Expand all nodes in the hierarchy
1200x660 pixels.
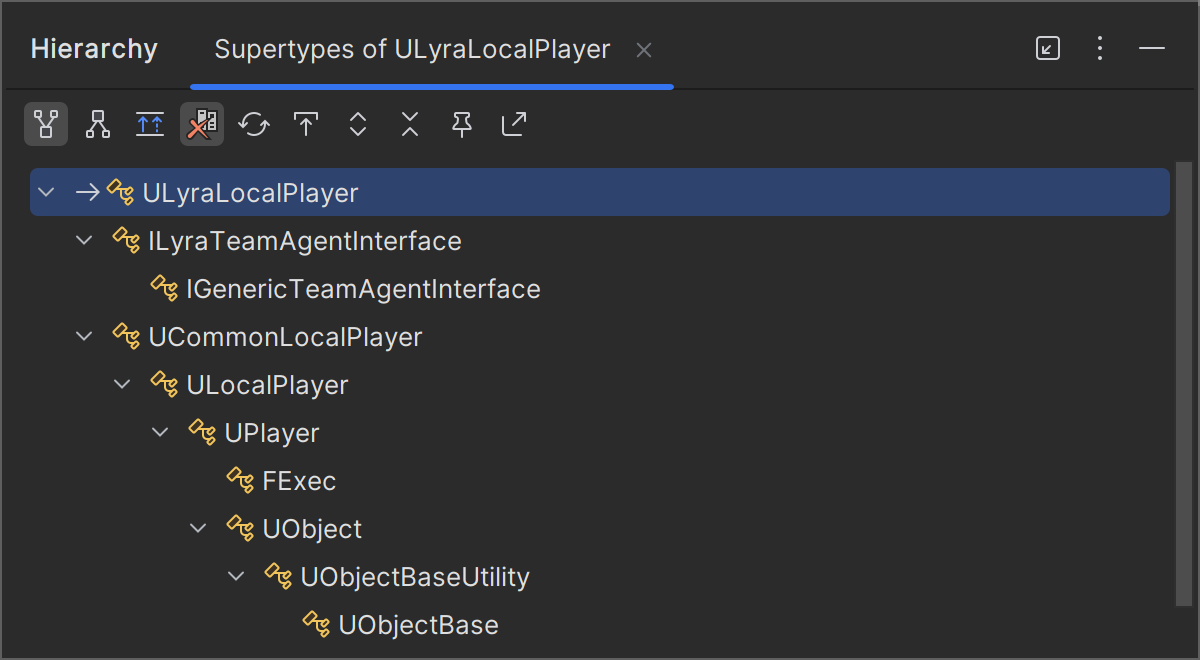click(357, 124)
